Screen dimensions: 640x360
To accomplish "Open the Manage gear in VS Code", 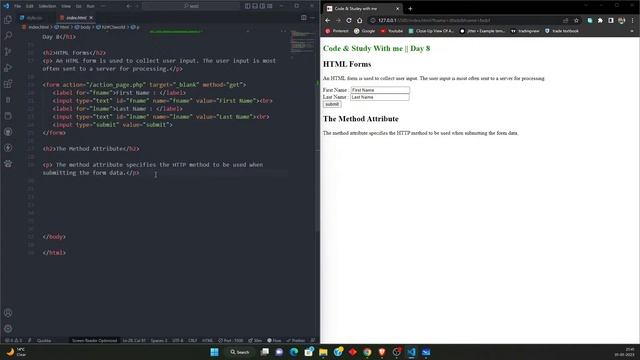I will click(8, 329).
